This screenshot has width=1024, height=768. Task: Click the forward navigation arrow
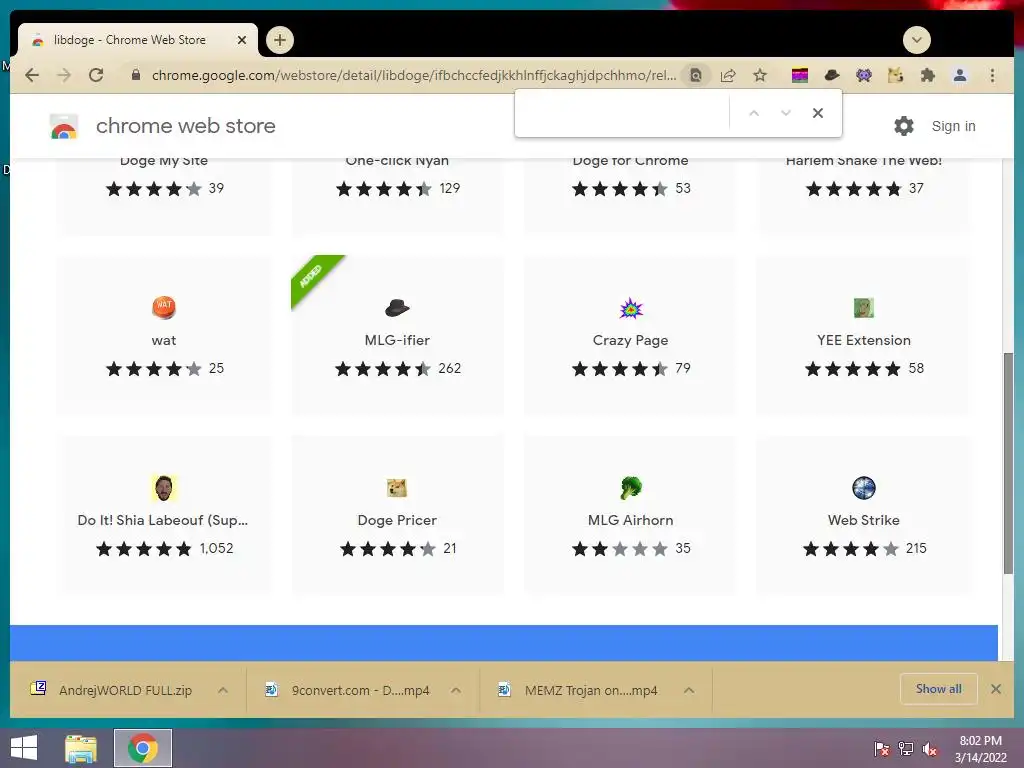[64, 75]
